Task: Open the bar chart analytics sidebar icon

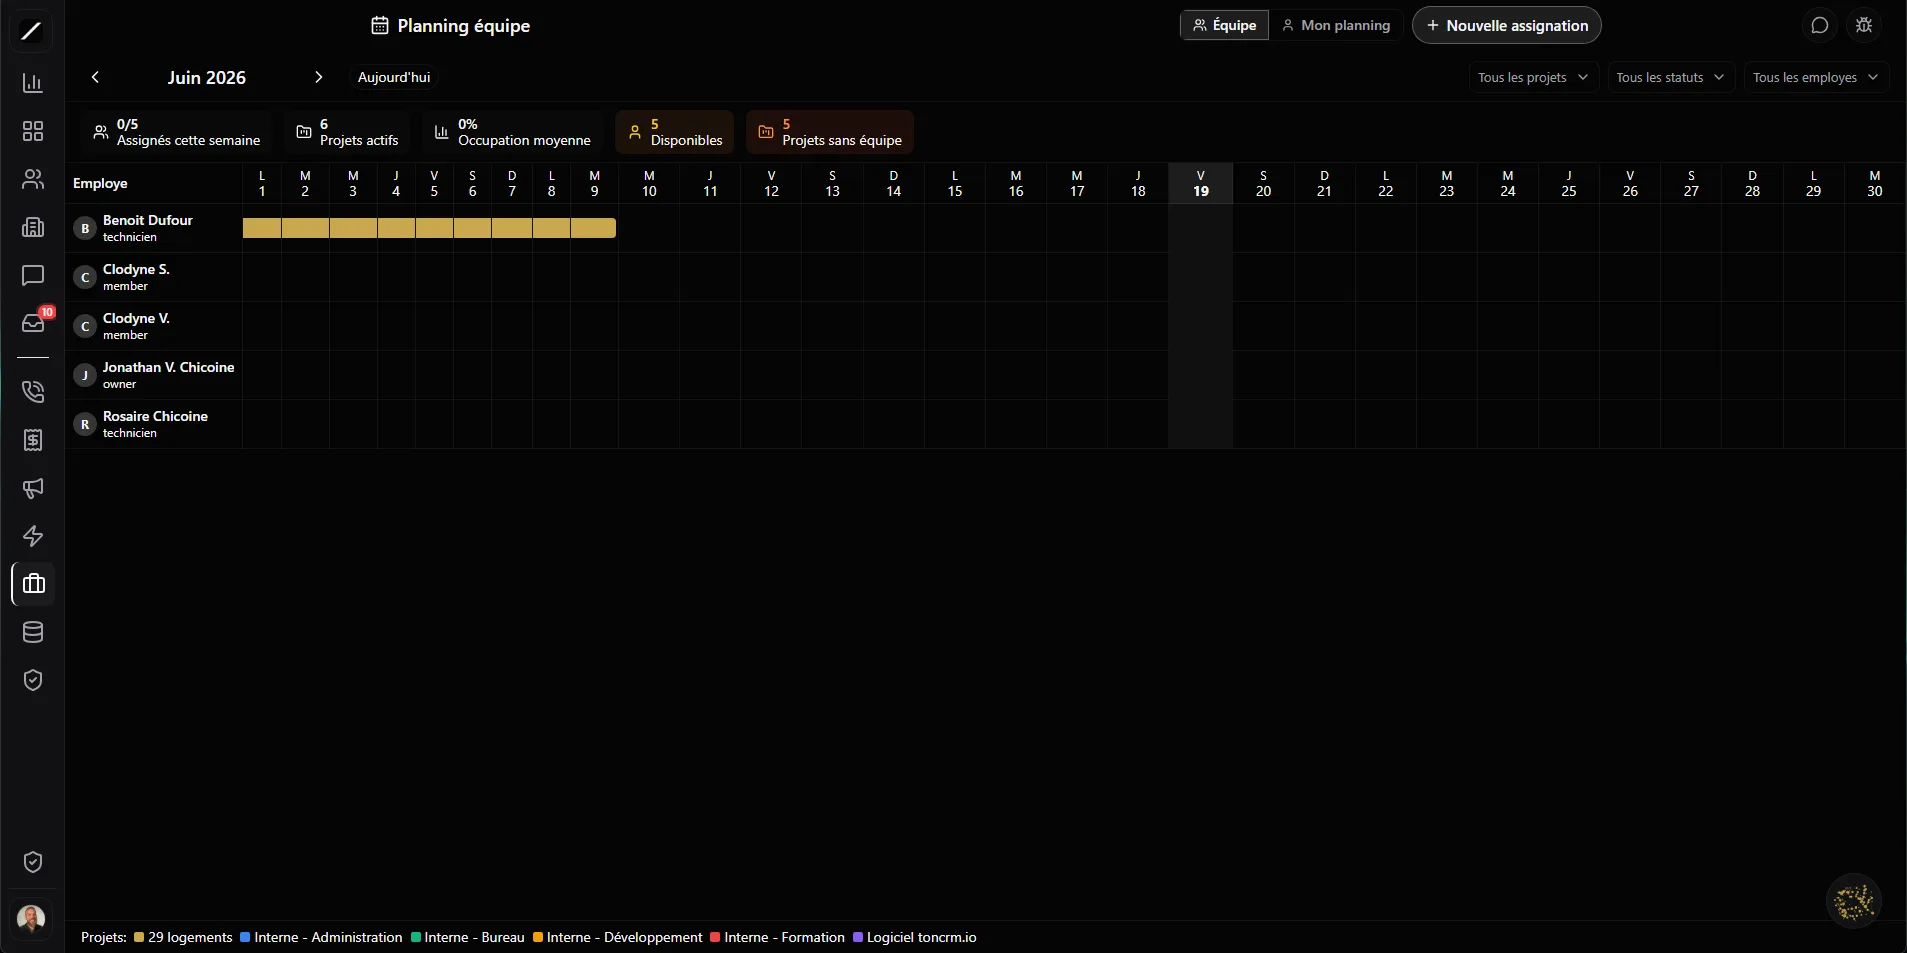Action: pyautogui.click(x=33, y=83)
